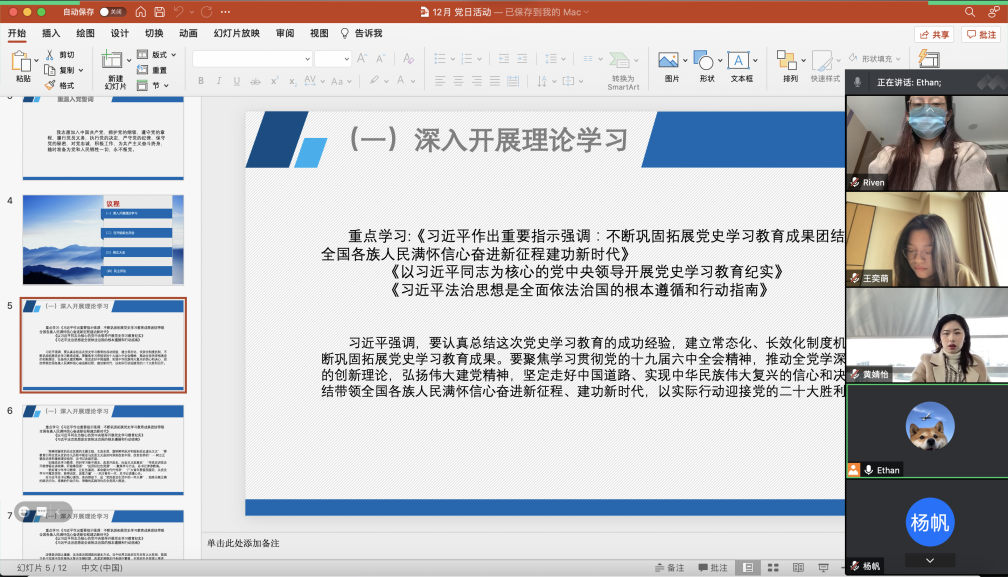
Task: Toggle Notes (备注) pane in status bar
Action: [x=669, y=568]
